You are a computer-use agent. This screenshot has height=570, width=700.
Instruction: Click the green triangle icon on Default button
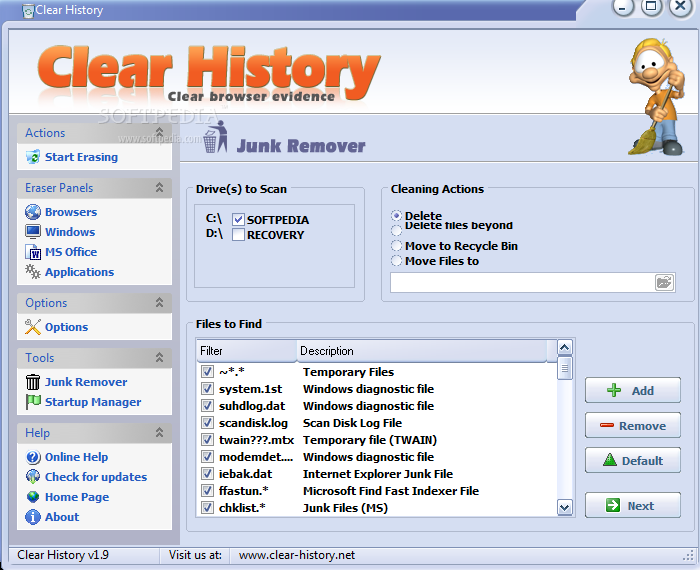point(610,460)
